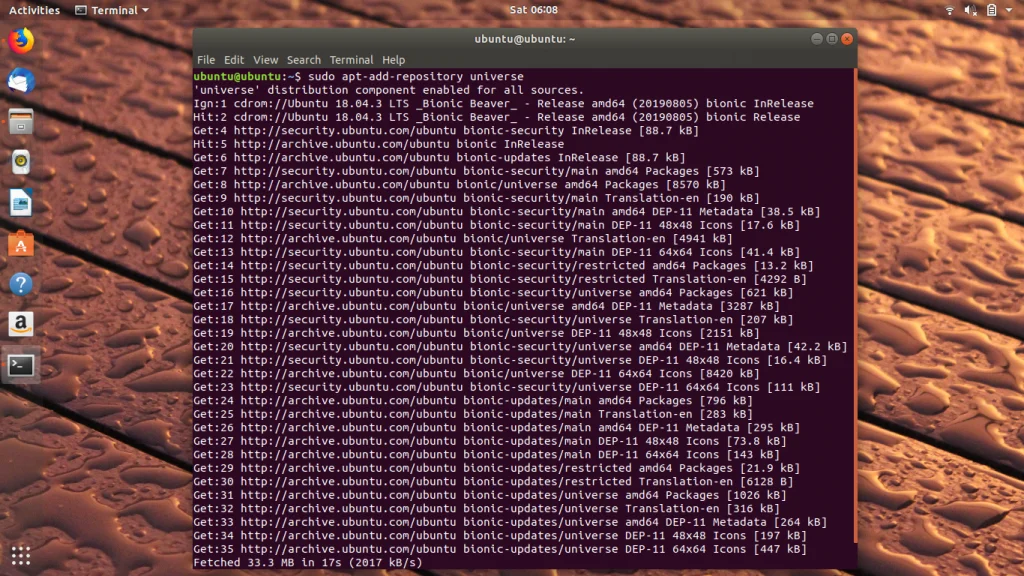Image resolution: width=1024 pixels, height=576 pixels.
Task: Open the View menu
Action: [x=265, y=59]
